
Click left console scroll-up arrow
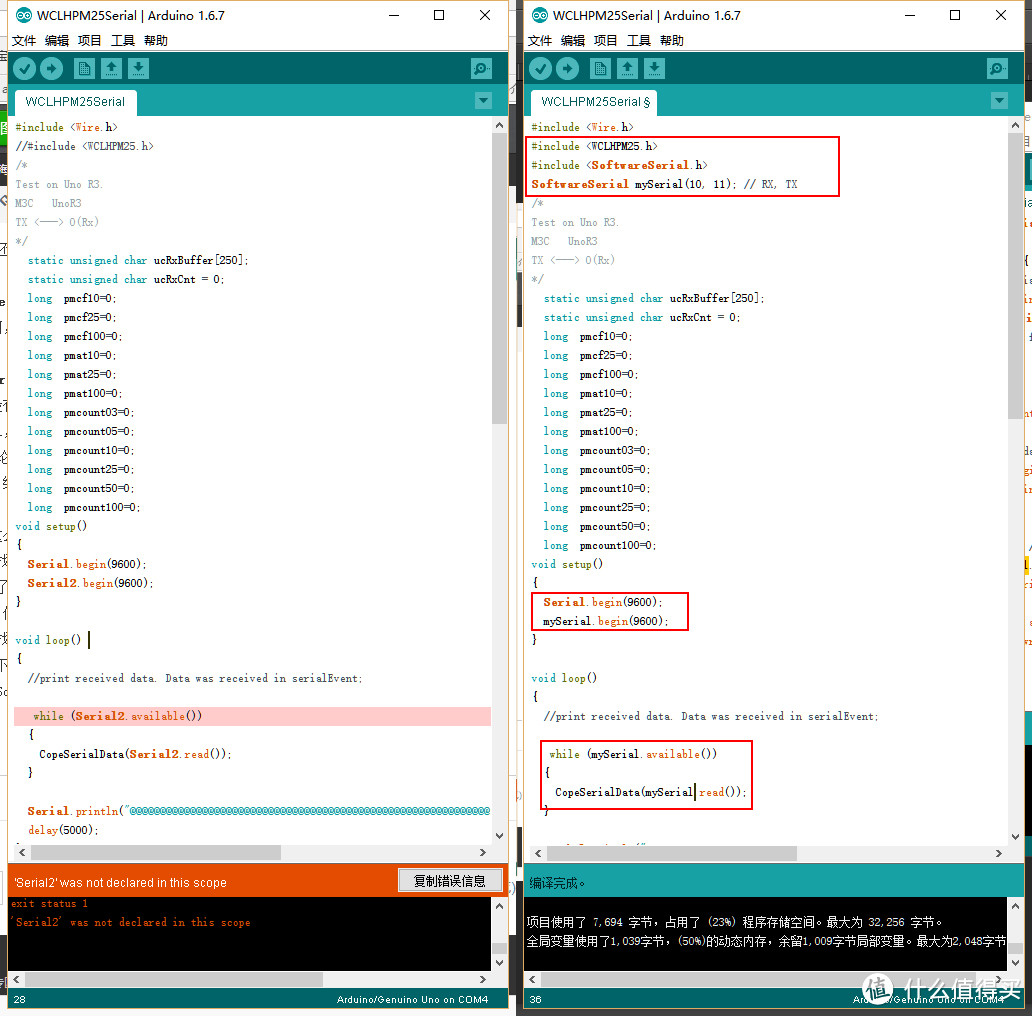point(499,906)
